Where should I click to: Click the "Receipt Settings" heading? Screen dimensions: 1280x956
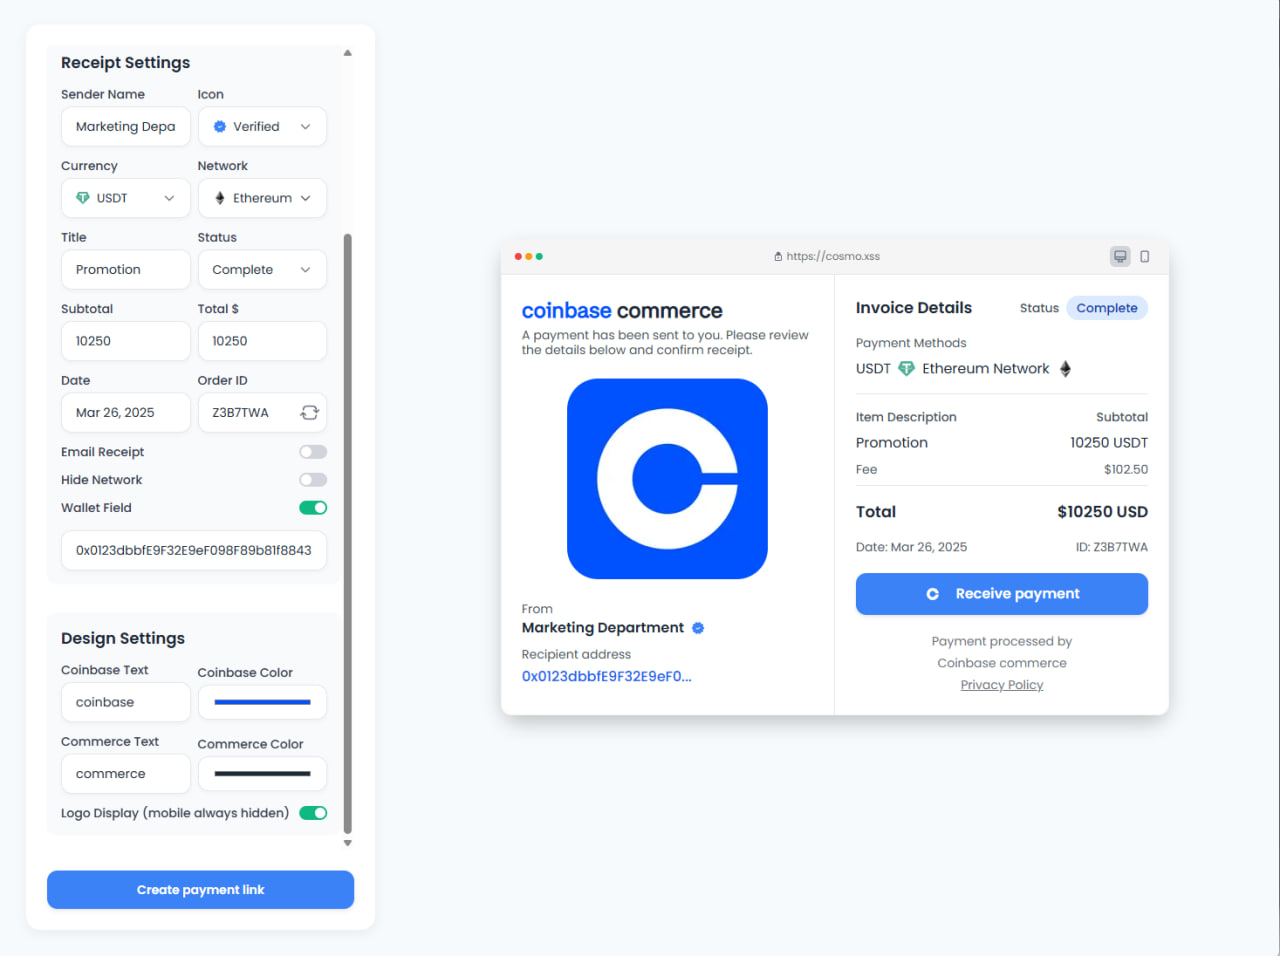pos(125,63)
